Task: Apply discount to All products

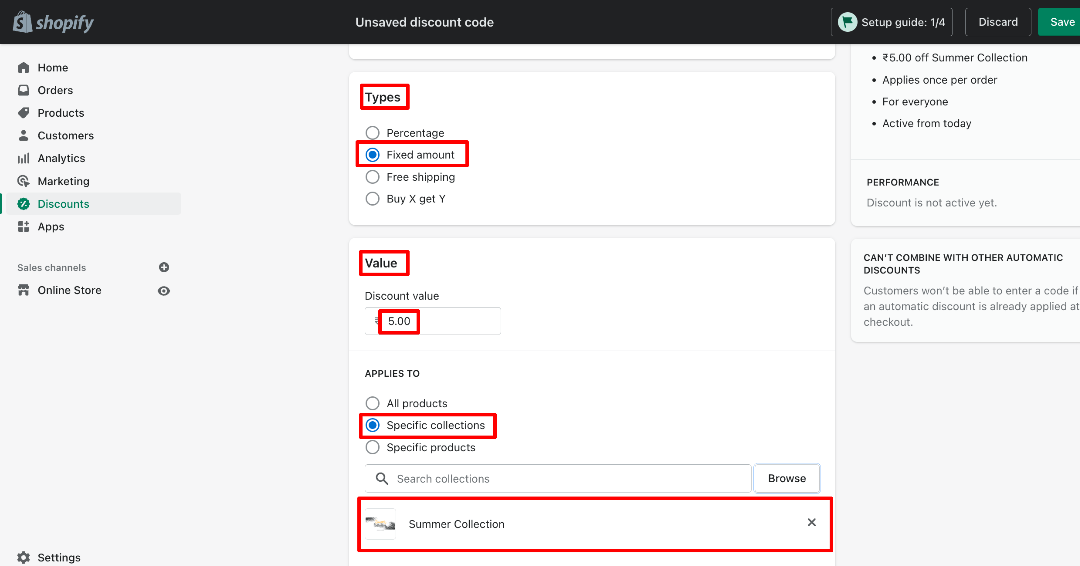Action: [x=373, y=403]
